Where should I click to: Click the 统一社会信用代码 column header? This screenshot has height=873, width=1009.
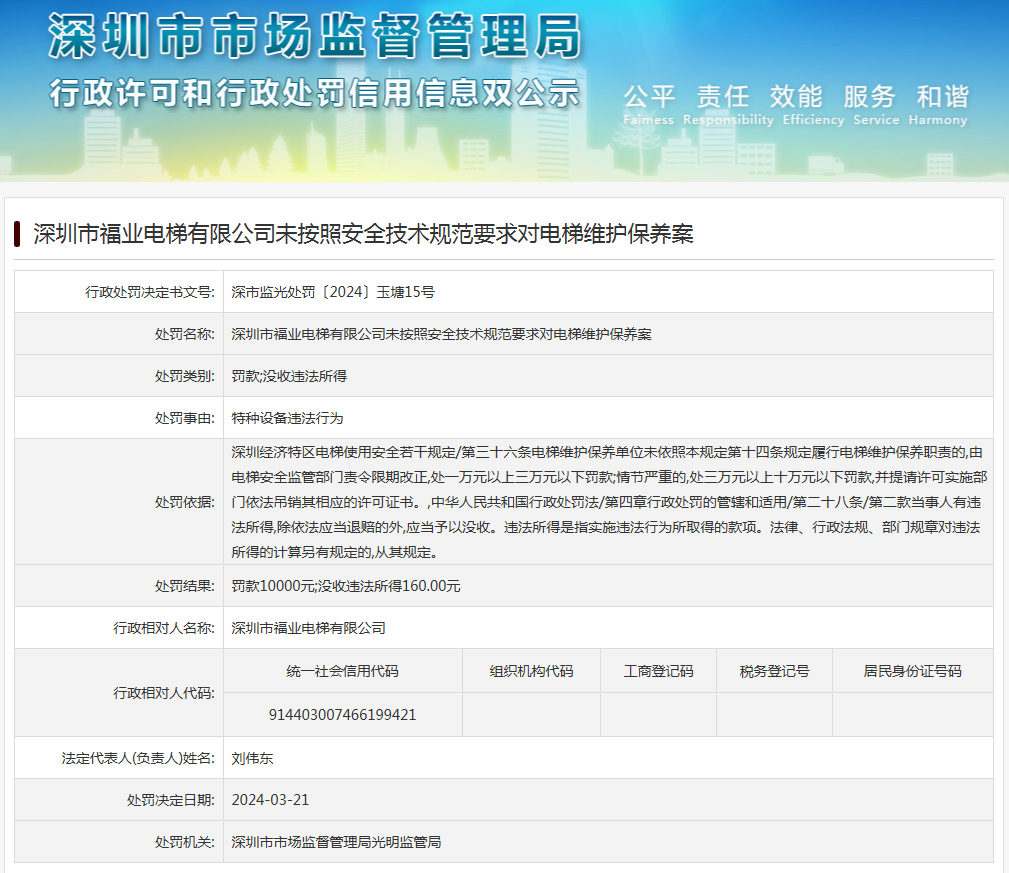[342, 671]
